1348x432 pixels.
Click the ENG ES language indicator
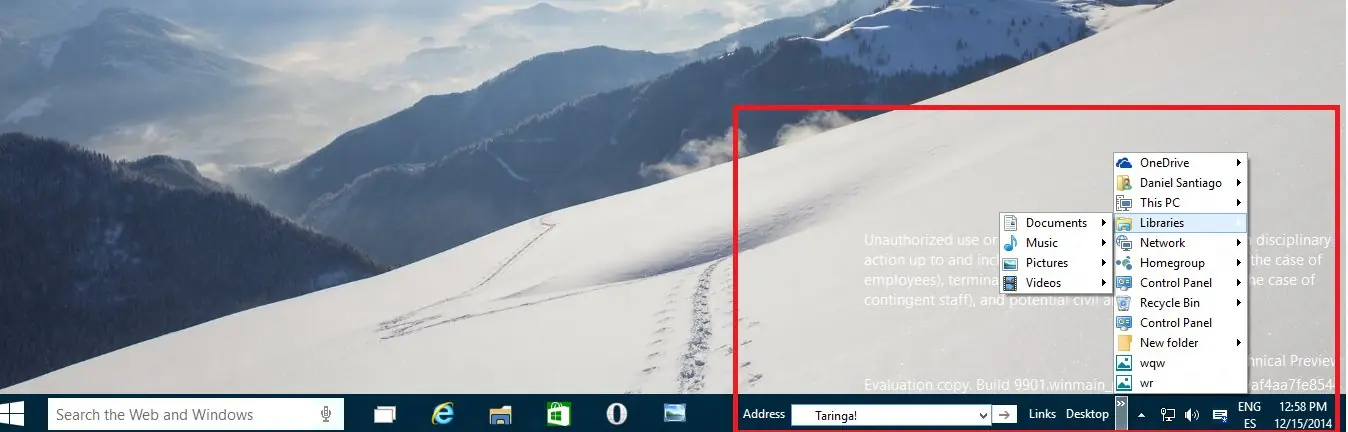click(x=1249, y=415)
